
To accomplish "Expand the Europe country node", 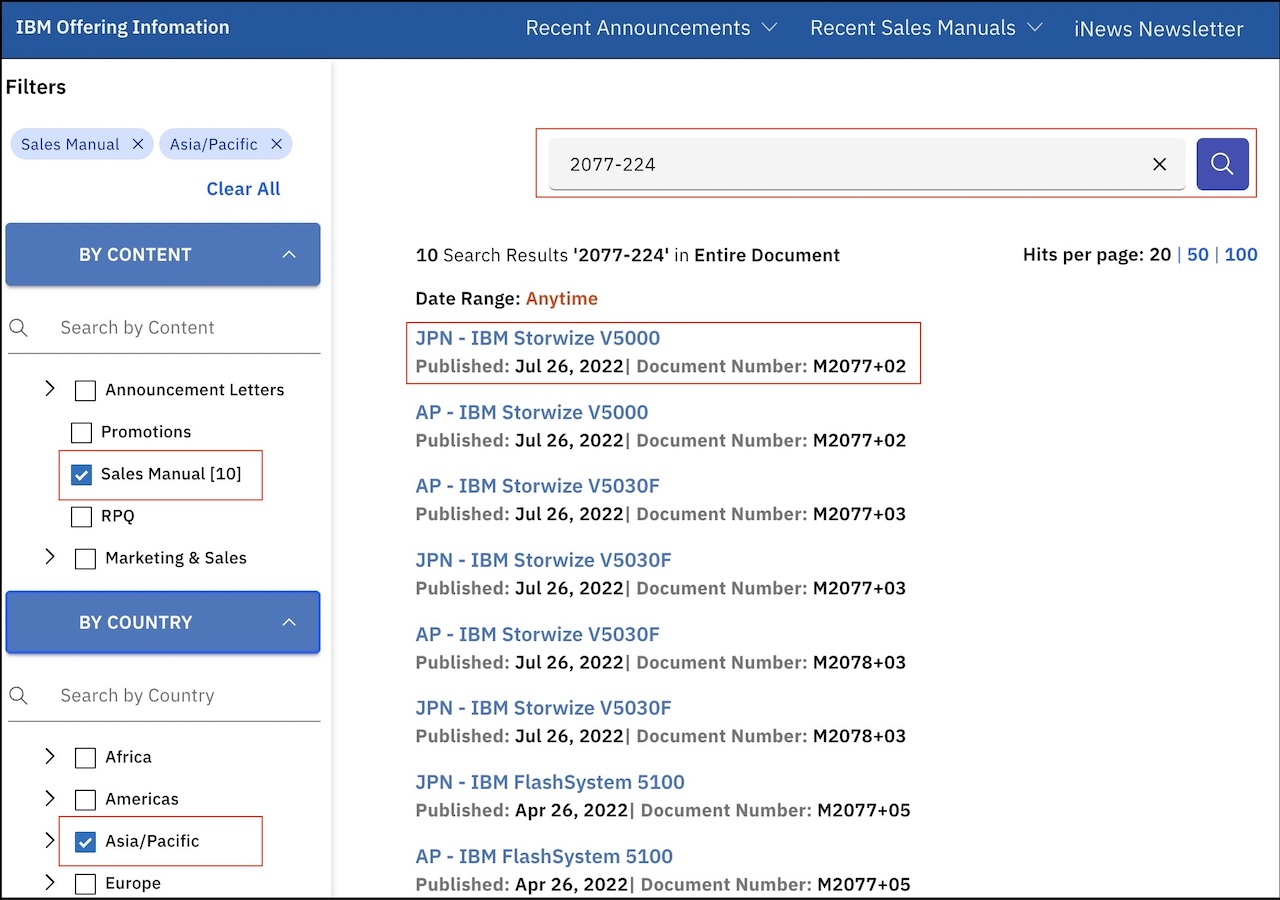I will [50, 881].
